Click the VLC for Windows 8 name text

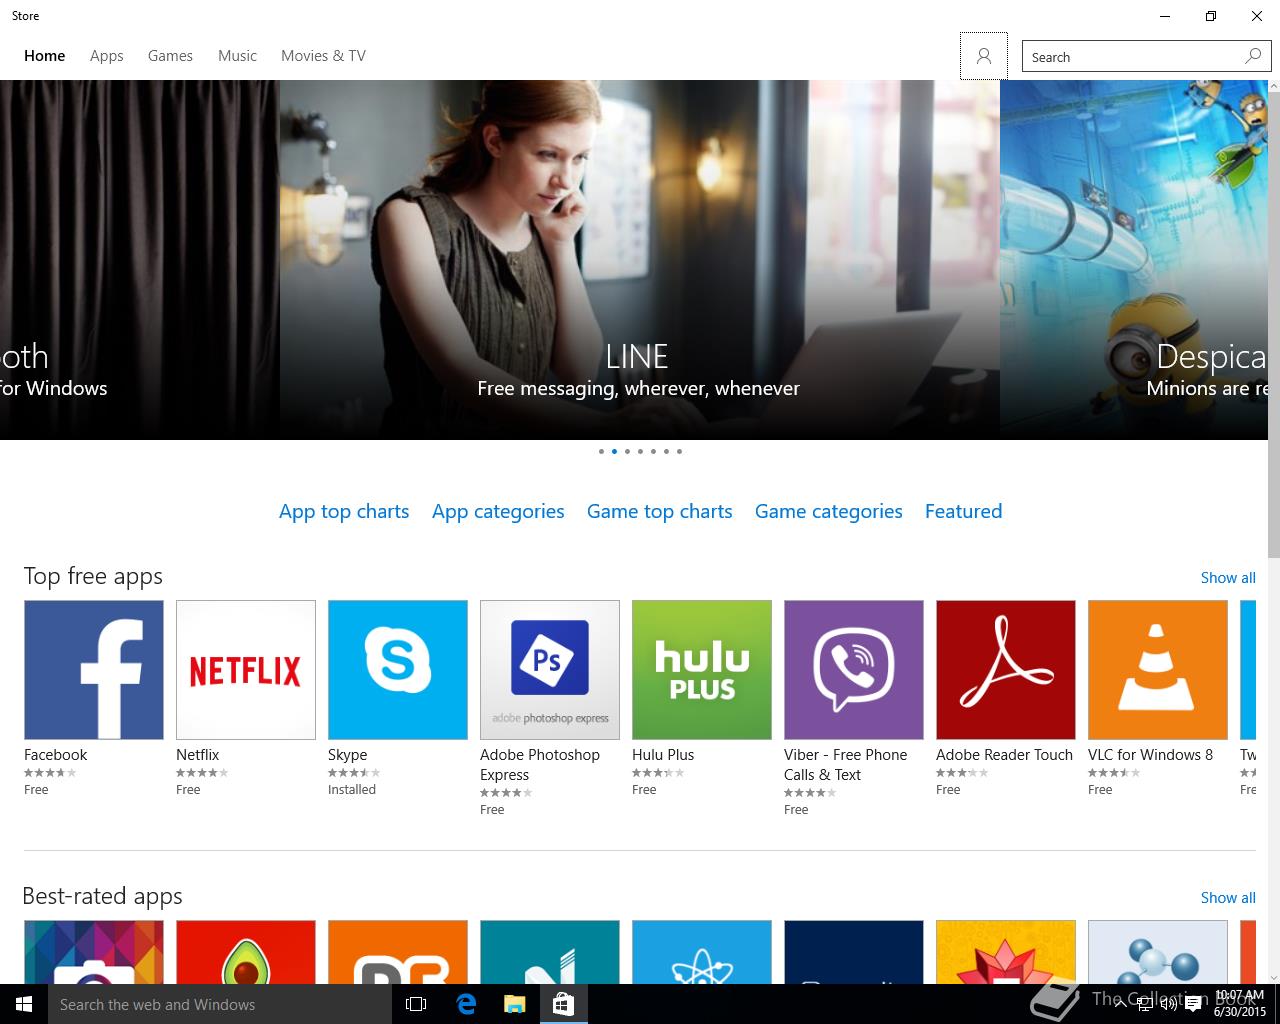coord(1150,755)
